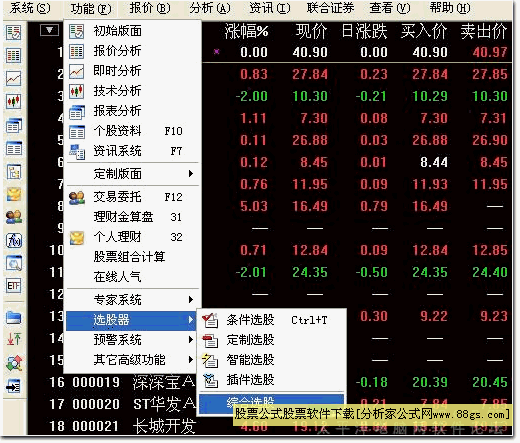The height and width of the screenshot is (443, 520).
Task: Click the 初始版面 icon in menu
Action: click(77, 31)
